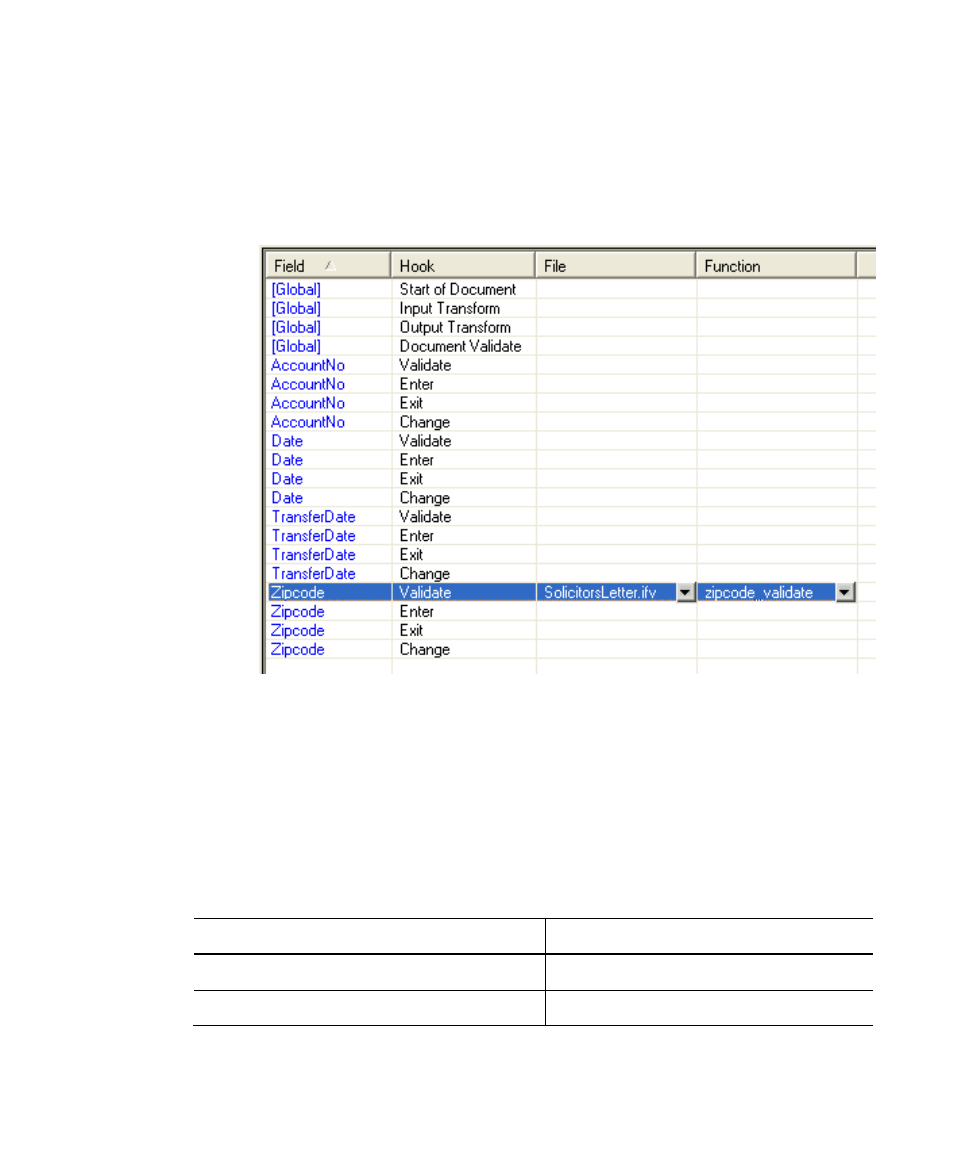Select the Zipcode Change row
This screenshot has height=1164, width=954.
tap(570, 650)
